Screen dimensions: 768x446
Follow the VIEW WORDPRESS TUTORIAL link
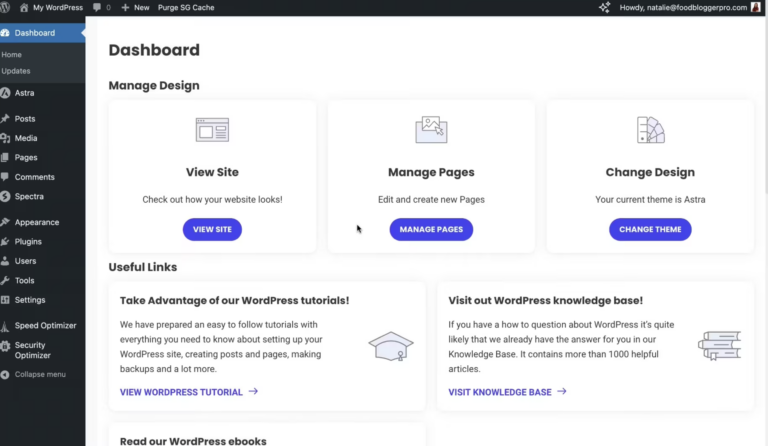click(x=181, y=392)
